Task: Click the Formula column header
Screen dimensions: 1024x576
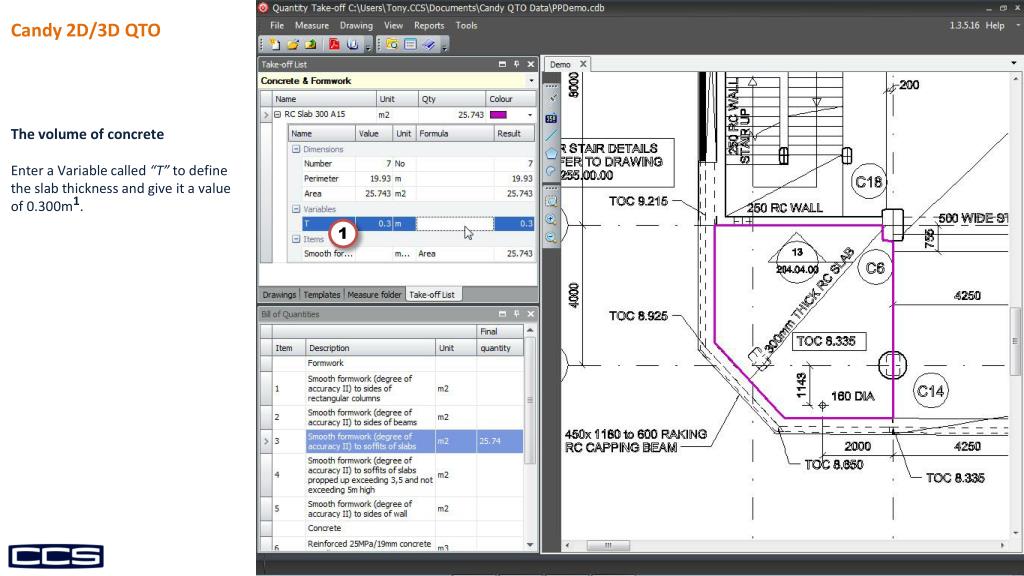Action: point(455,134)
